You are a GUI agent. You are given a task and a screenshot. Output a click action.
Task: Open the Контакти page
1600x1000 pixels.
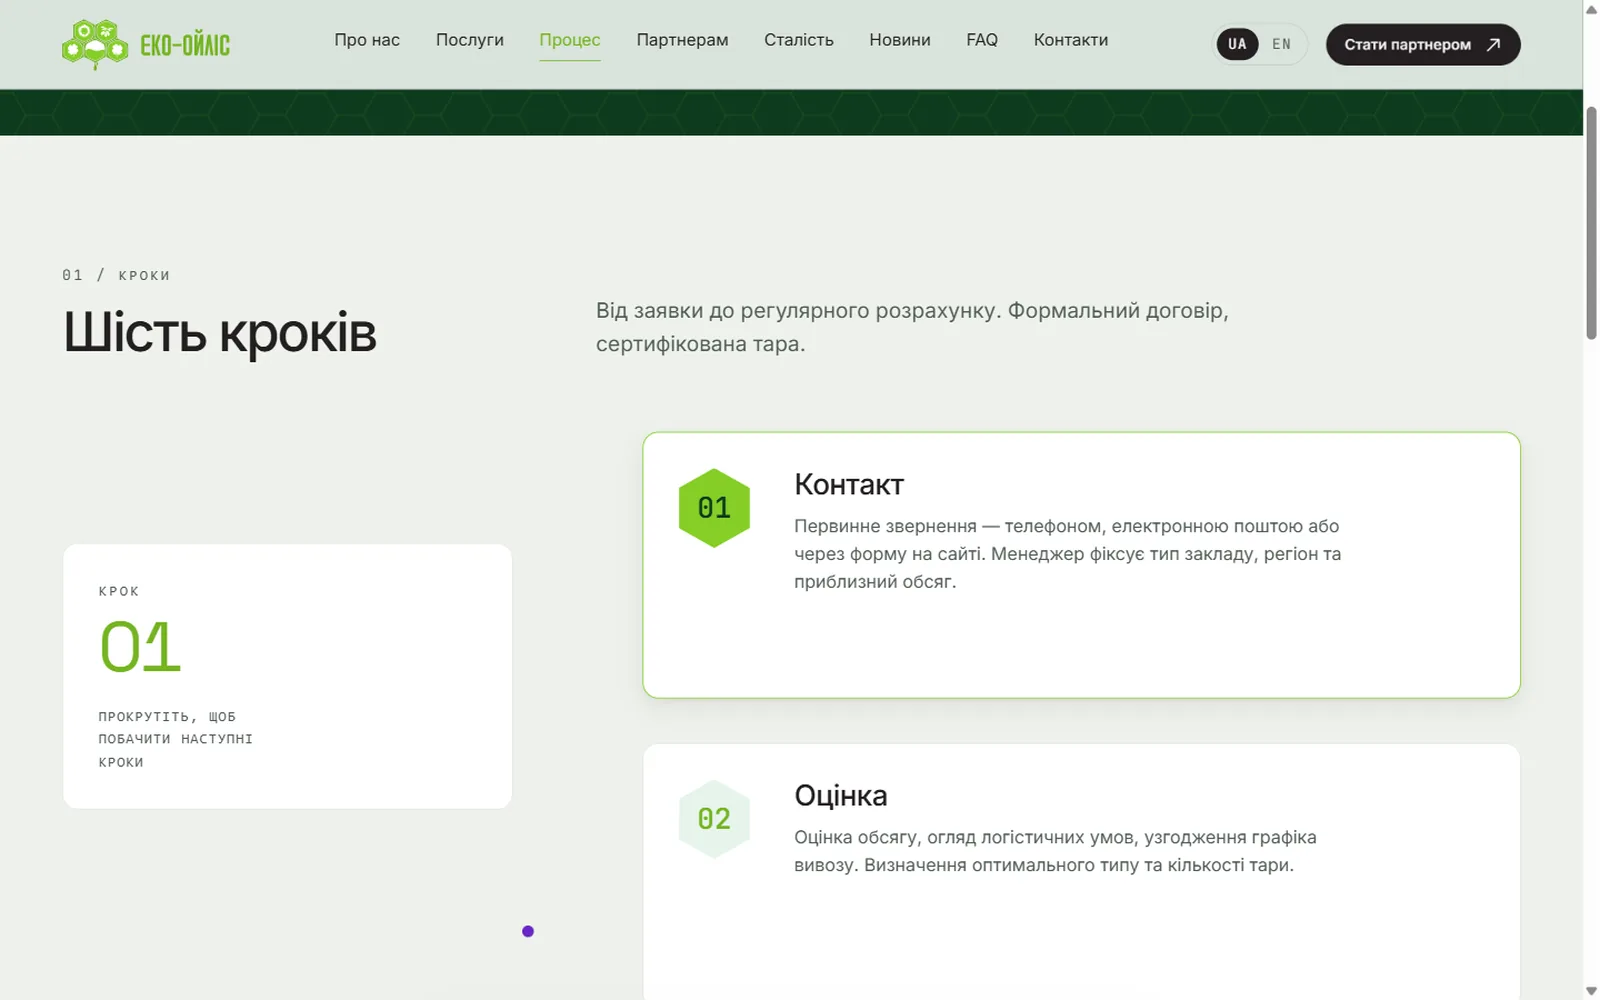click(x=1071, y=40)
